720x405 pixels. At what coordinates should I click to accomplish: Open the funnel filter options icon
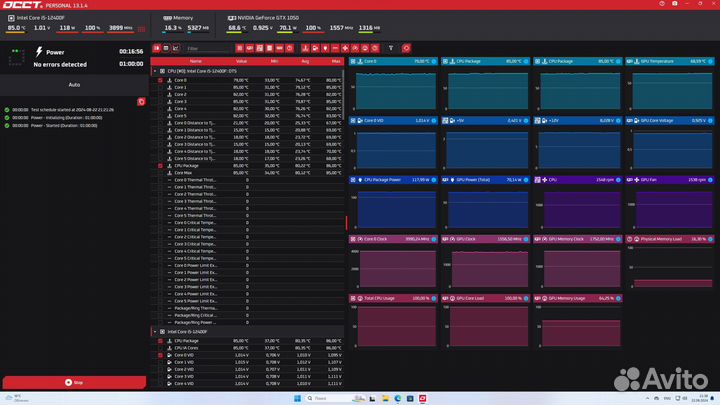pyautogui.click(x=391, y=48)
